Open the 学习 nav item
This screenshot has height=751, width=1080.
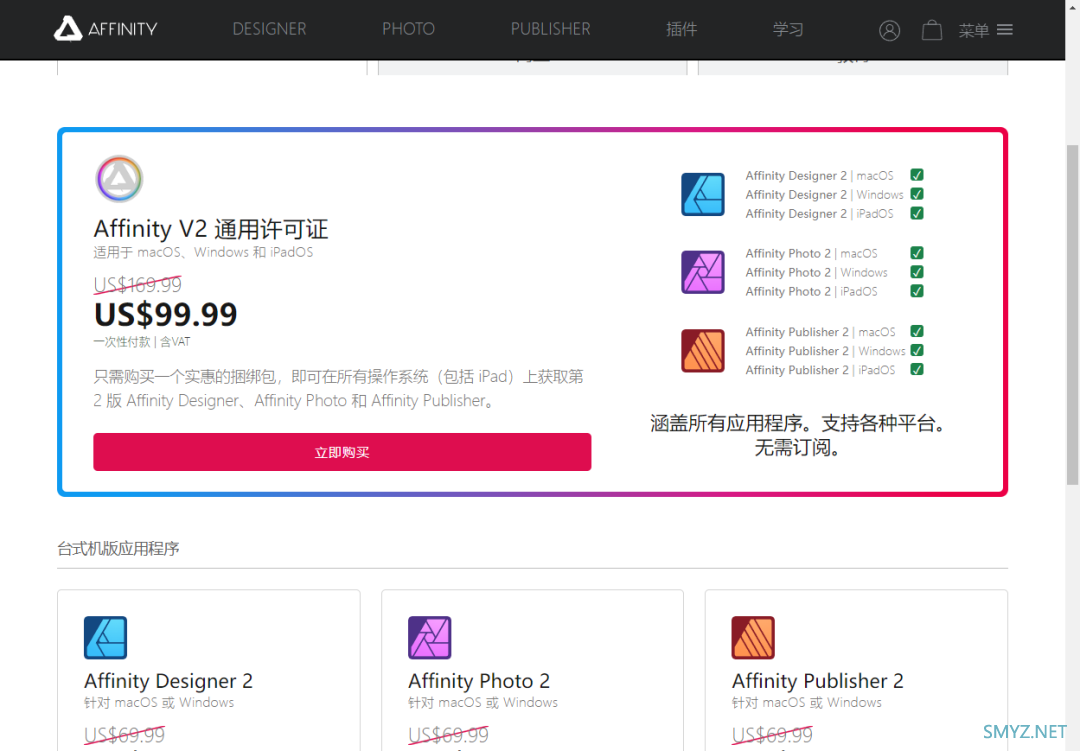pos(788,29)
